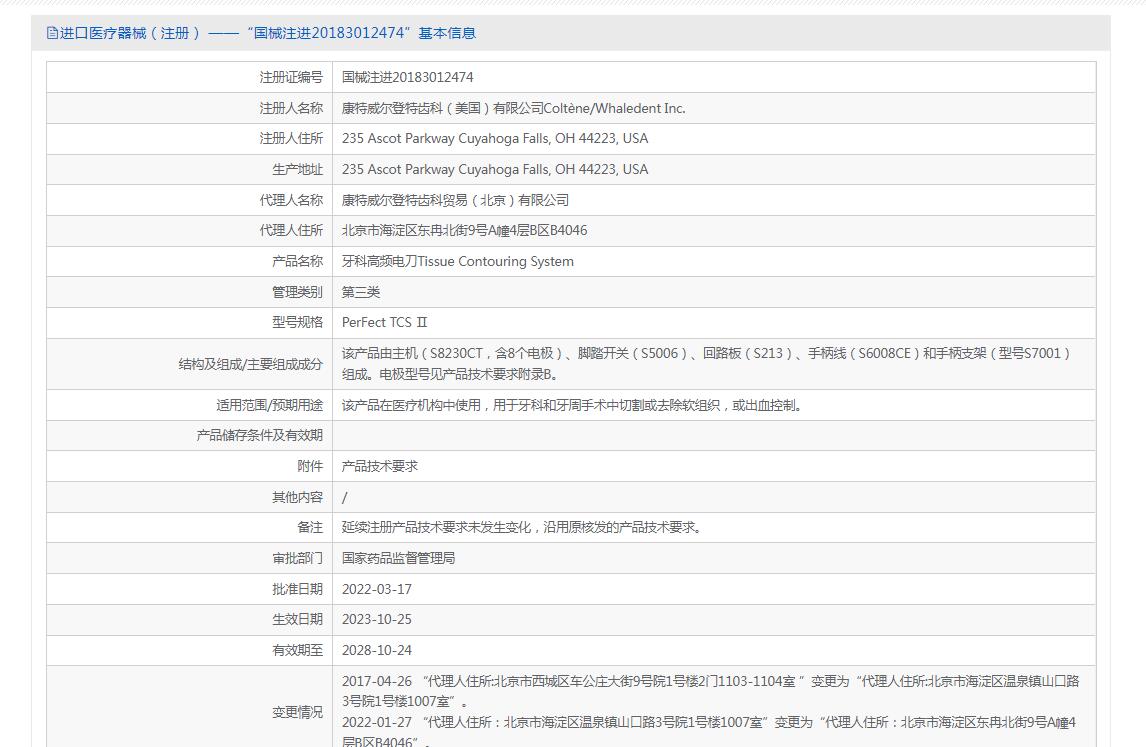The height and width of the screenshot is (747, 1146).
Task: Select remark text 延续注册产品技术要求未发生变化
Action: (523, 527)
